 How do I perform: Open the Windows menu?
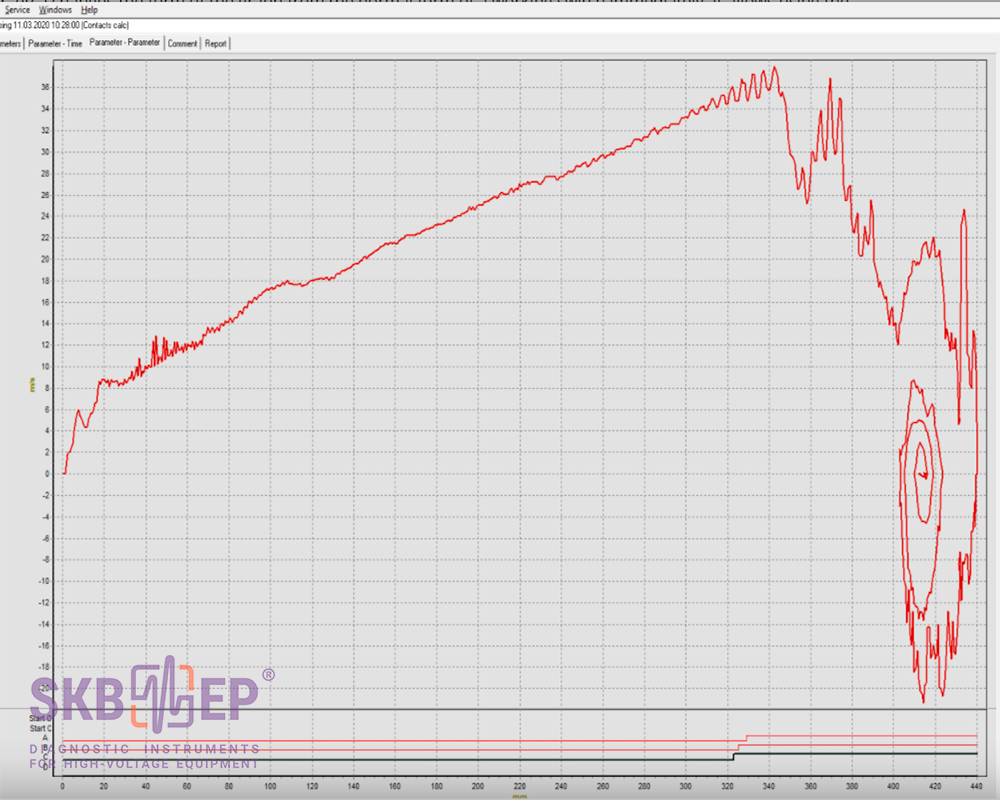pyautogui.click(x=55, y=9)
